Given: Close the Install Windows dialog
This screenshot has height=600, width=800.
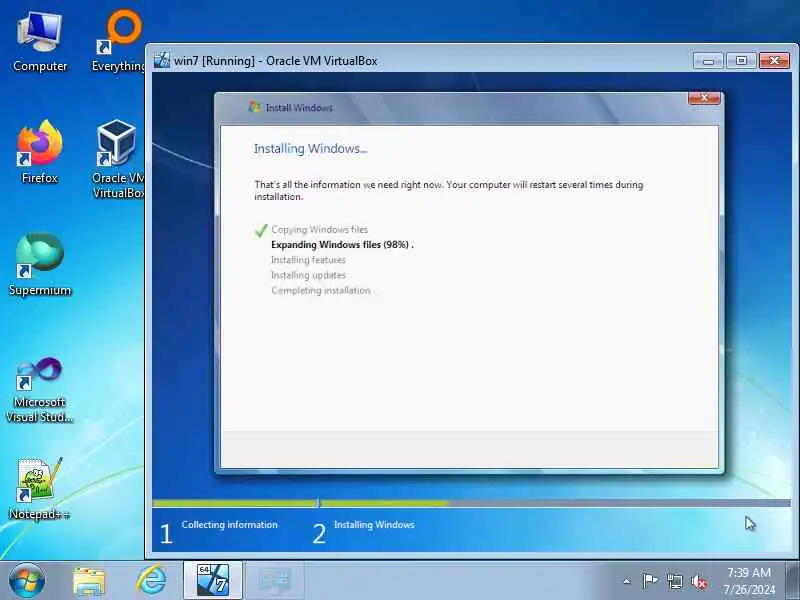Looking at the screenshot, I should pyautogui.click(x=704, y=98).
